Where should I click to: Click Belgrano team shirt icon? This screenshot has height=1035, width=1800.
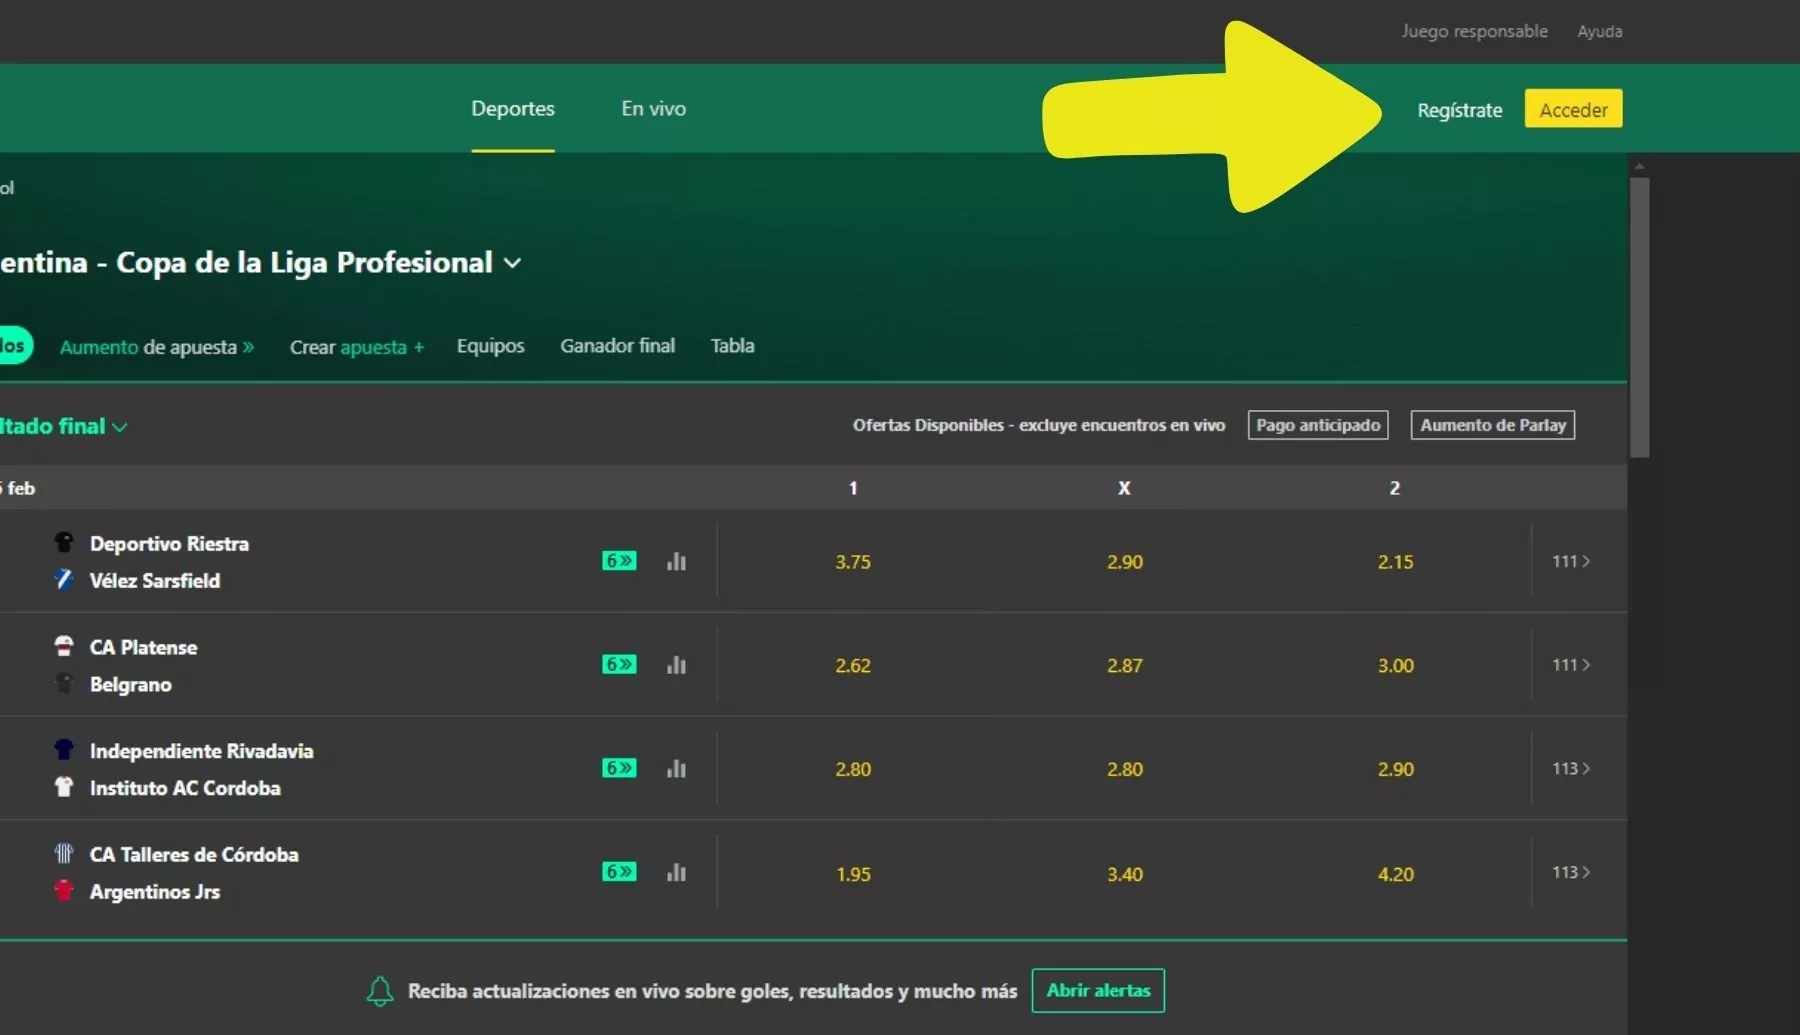click(x=64, y=683)
